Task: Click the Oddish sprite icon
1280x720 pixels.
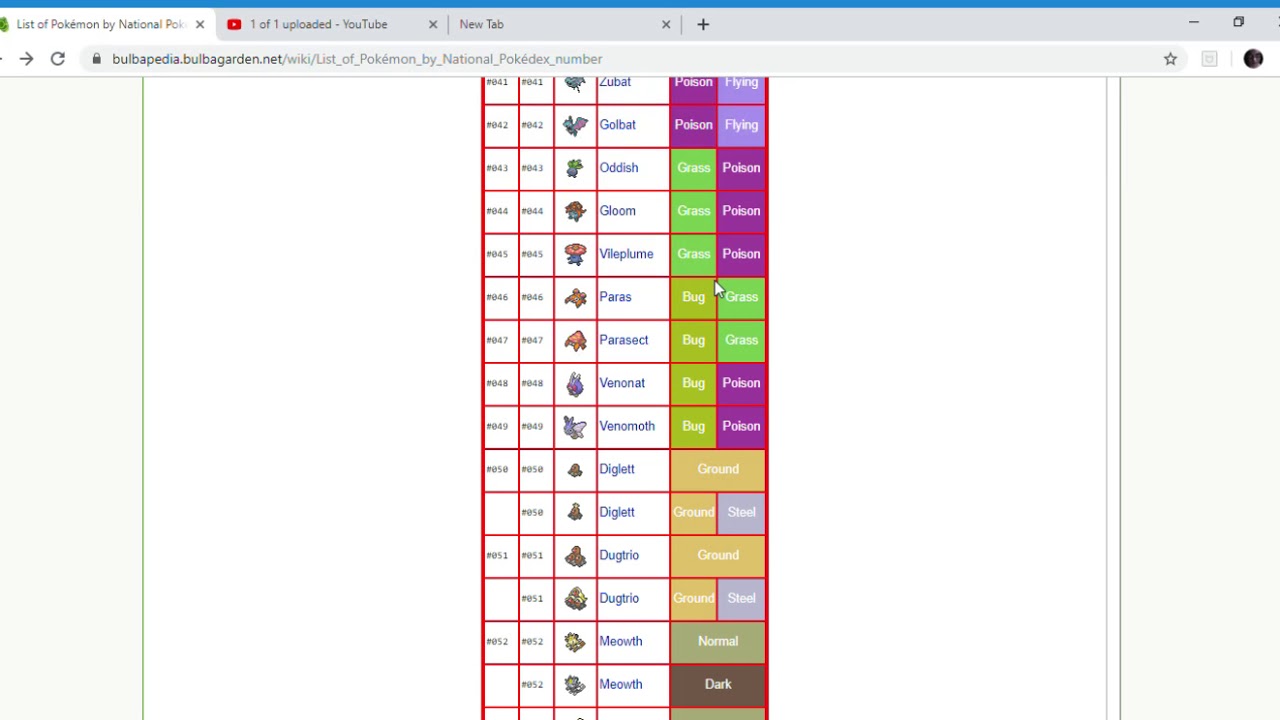Action: tap(575, 168)
